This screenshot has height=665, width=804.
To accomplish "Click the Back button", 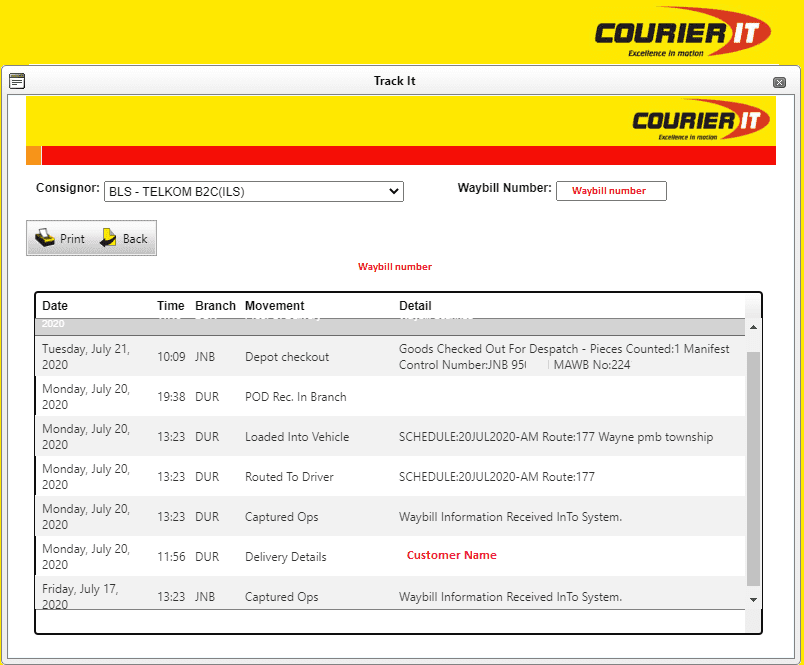I will [x=124, y=238].
